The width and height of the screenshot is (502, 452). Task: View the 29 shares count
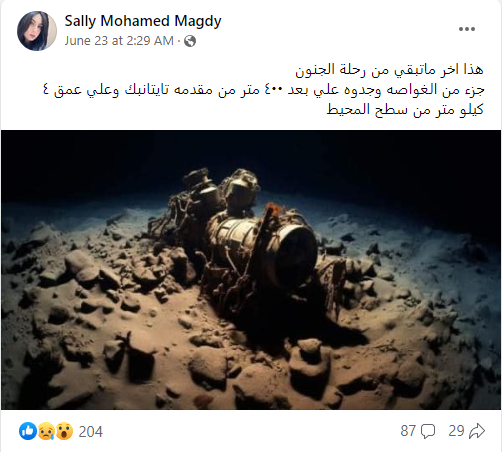[456, 431]
